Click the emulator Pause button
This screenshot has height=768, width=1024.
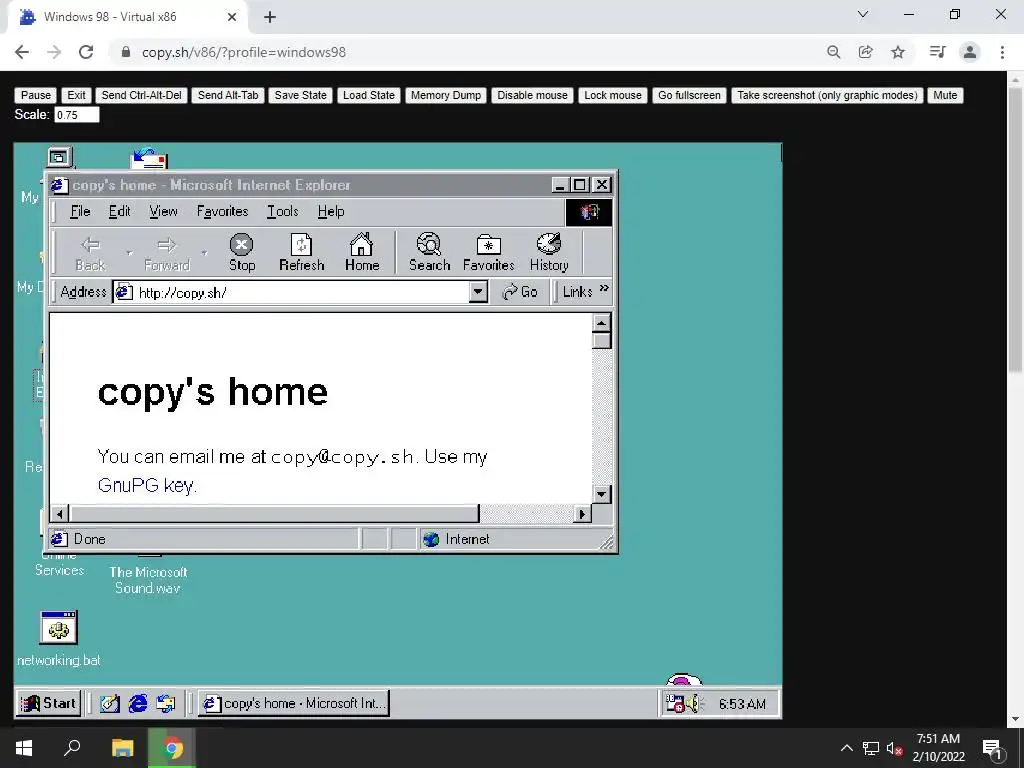coord(36,95)
